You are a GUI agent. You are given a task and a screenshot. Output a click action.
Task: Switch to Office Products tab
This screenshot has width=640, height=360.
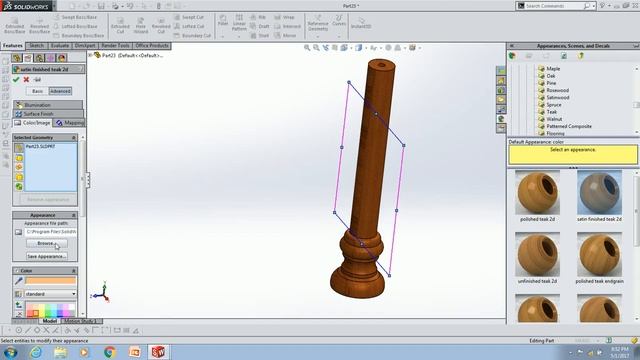pos(152,46)
